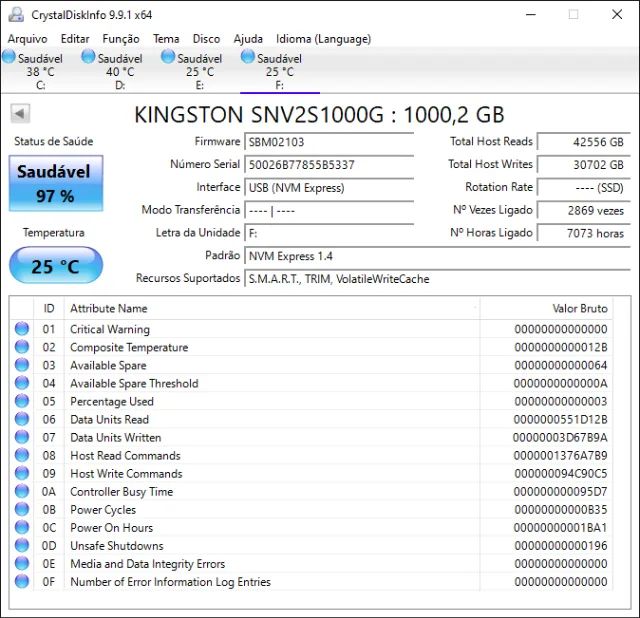The height and width of the screenshot is (618, 640).
Task: Open the Idioma (Language) menu
Action: pyautogui.click(x=323, y=39)
